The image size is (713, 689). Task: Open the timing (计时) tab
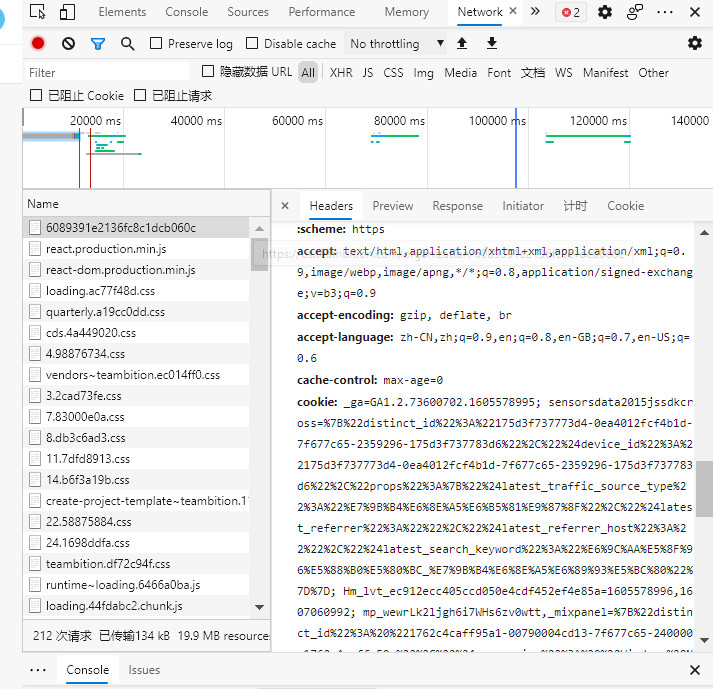[575, 206]
